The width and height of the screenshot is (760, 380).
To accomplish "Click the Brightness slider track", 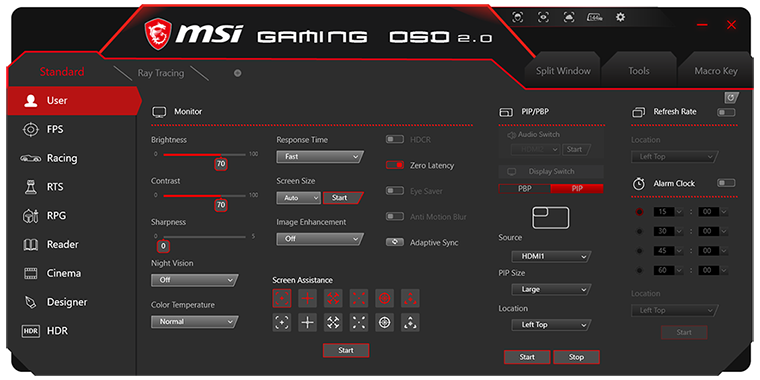I will (x=204, y=155).
